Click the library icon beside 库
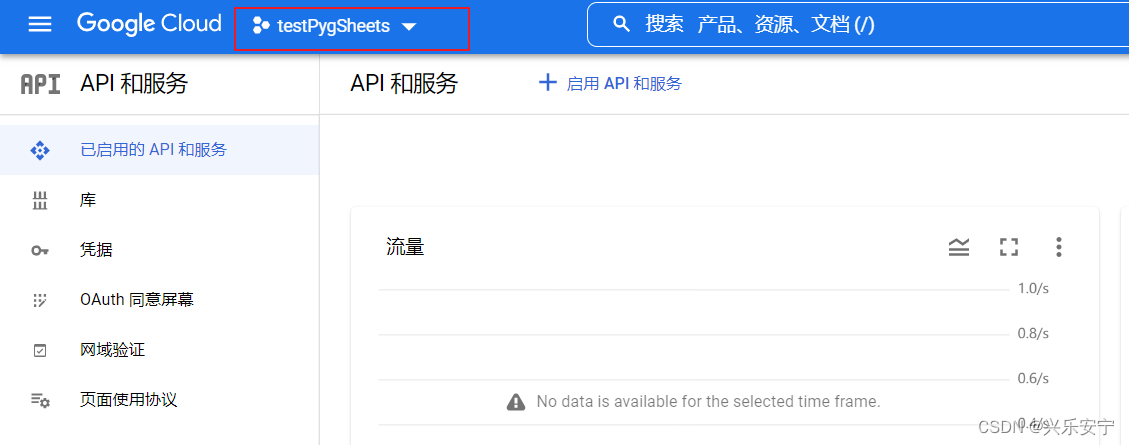The height and width of the screenshot is (445, 1129). (40, 201)
